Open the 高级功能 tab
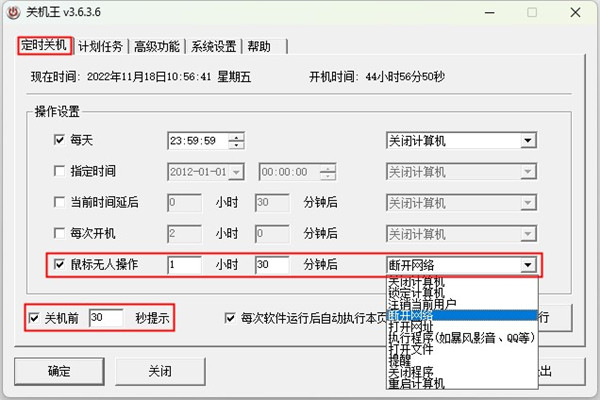Screen dimensions: 600x400 click(157, 47)
